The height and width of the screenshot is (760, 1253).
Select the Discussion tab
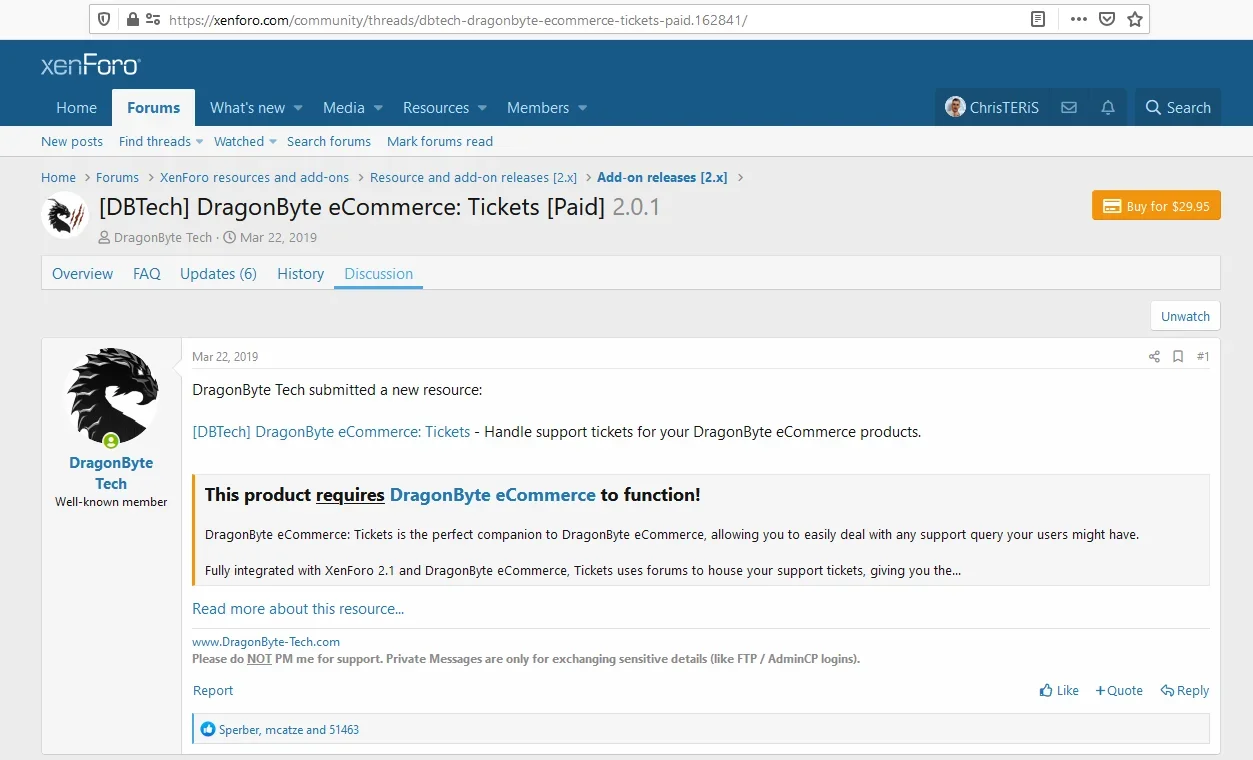[379, 273]
